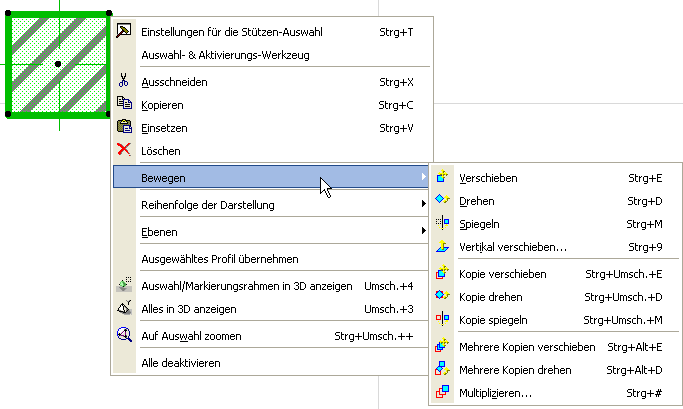Click the Verschieben move icon

click(x=443, y=178)
